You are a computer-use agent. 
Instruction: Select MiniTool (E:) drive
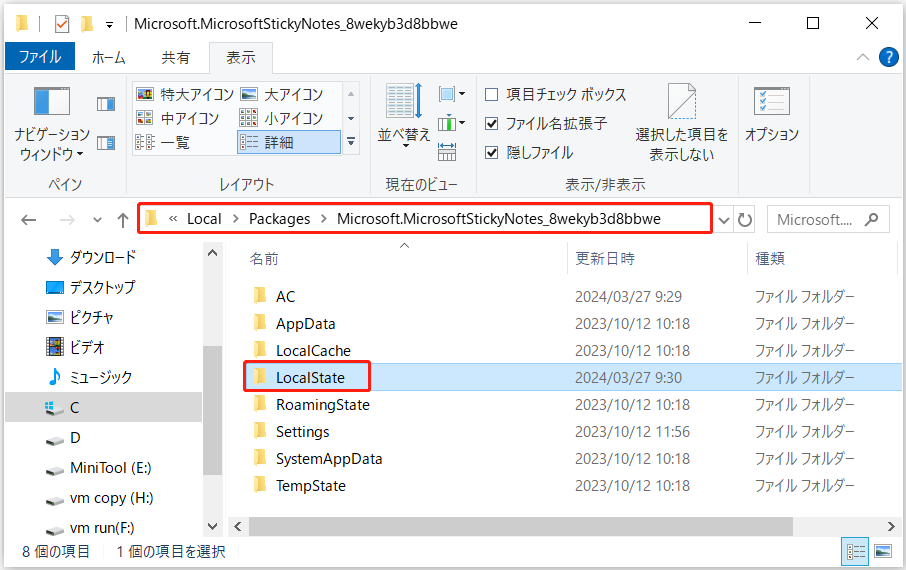coord(110,468)
